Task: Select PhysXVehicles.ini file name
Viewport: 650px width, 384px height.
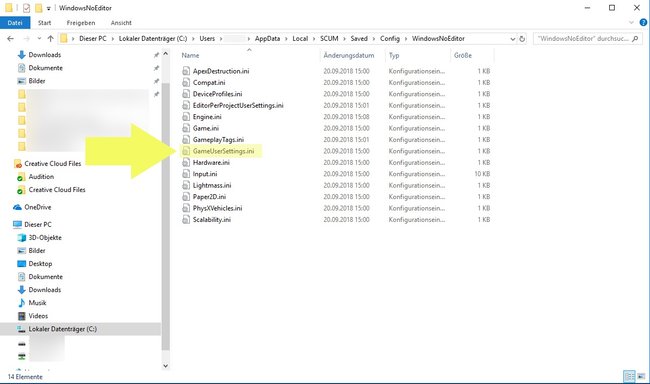Action: coord(217,208)
